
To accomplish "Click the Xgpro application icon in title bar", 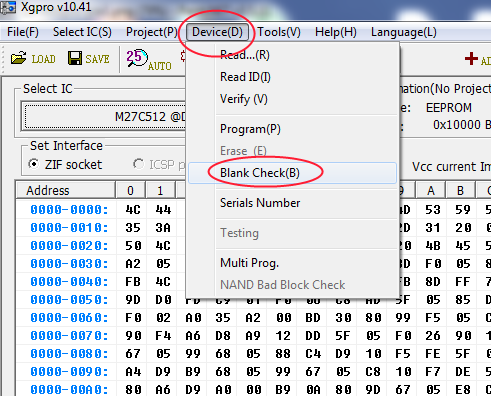I will coord(8,7).
